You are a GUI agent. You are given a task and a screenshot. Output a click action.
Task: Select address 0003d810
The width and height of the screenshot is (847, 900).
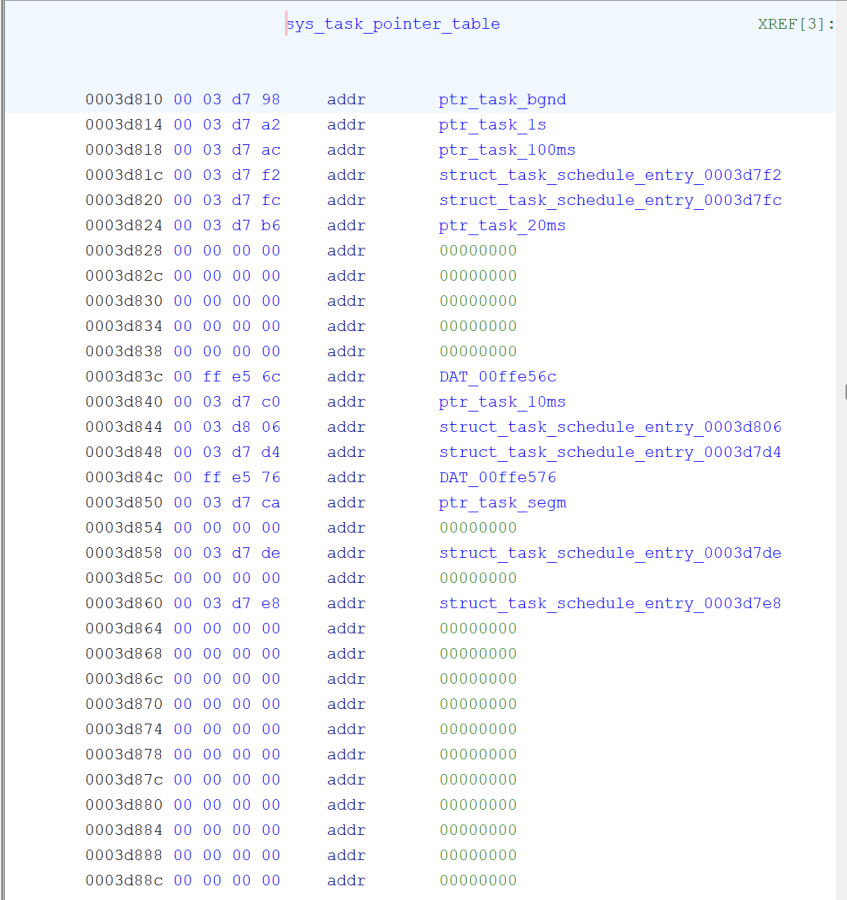coord(124,100)
